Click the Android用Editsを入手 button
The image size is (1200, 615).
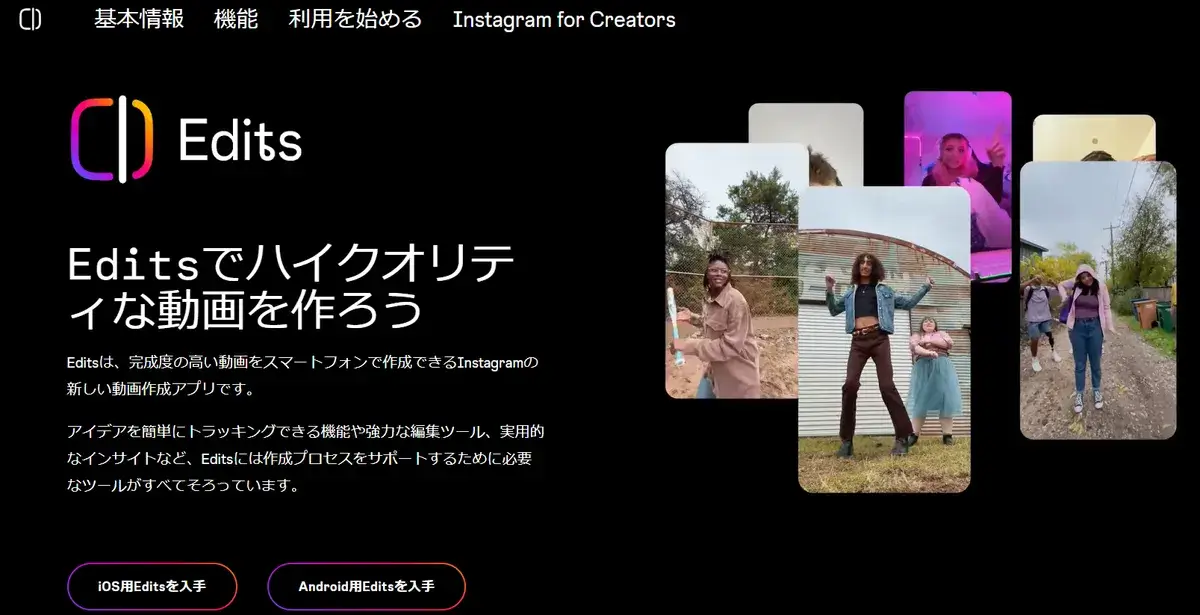[x=366, y=586]
